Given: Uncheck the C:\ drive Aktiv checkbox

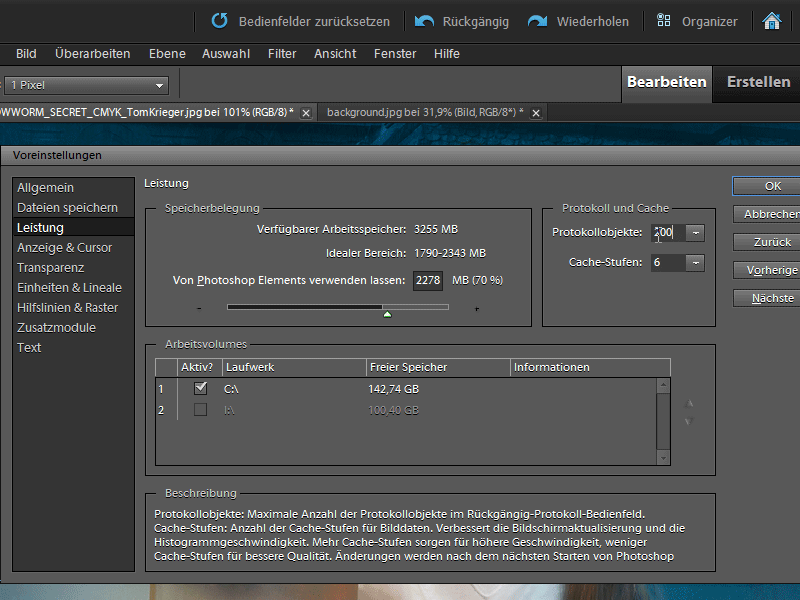Looking at the screenshot, I should click(201, 388).
